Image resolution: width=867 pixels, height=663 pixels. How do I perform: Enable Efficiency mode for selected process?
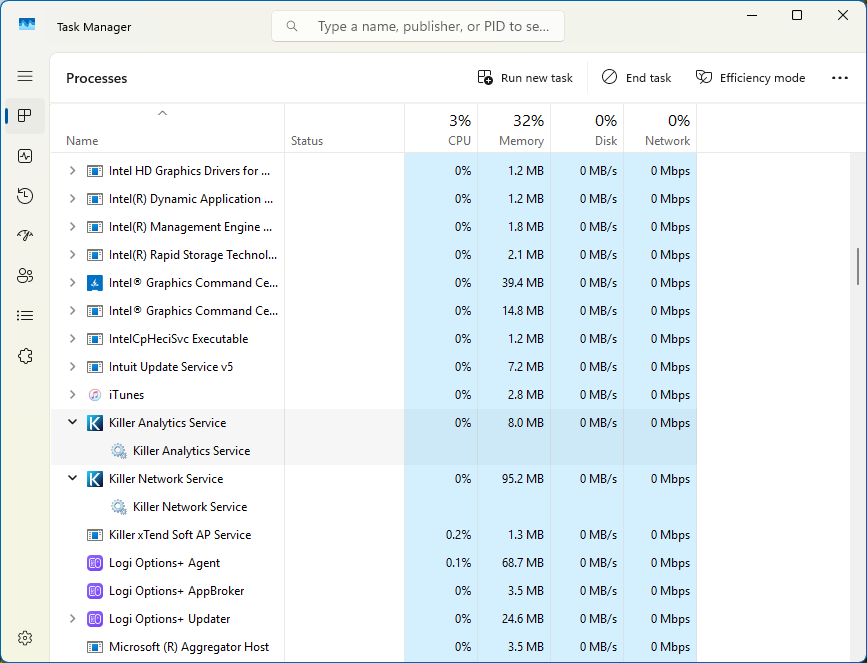pyautogui.click(x=750, y=78)
